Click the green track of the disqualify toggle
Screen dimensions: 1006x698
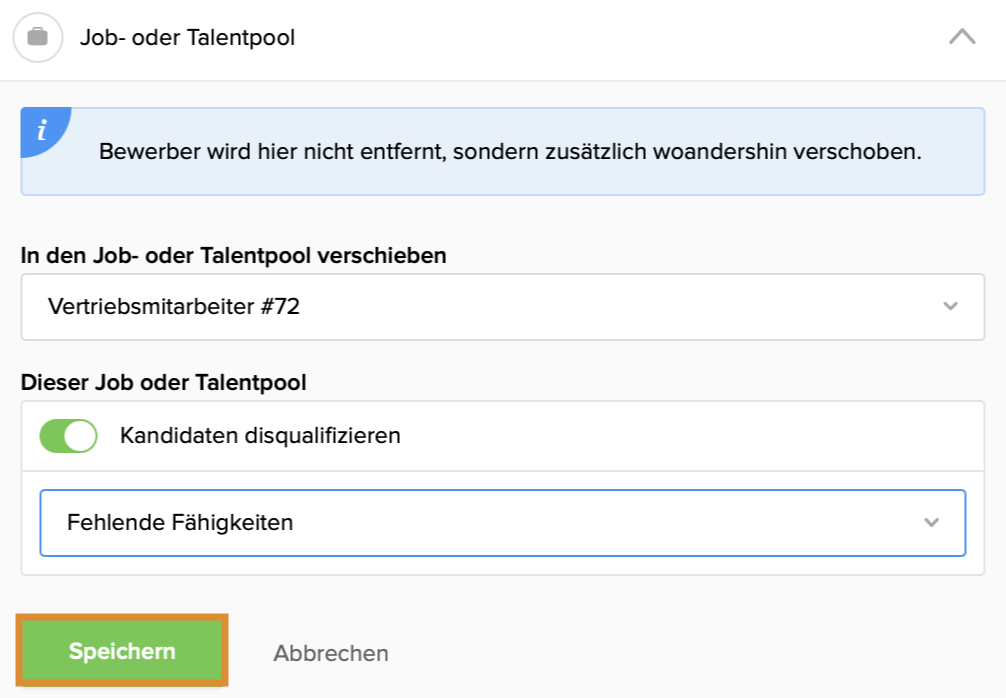pos(51,436)
